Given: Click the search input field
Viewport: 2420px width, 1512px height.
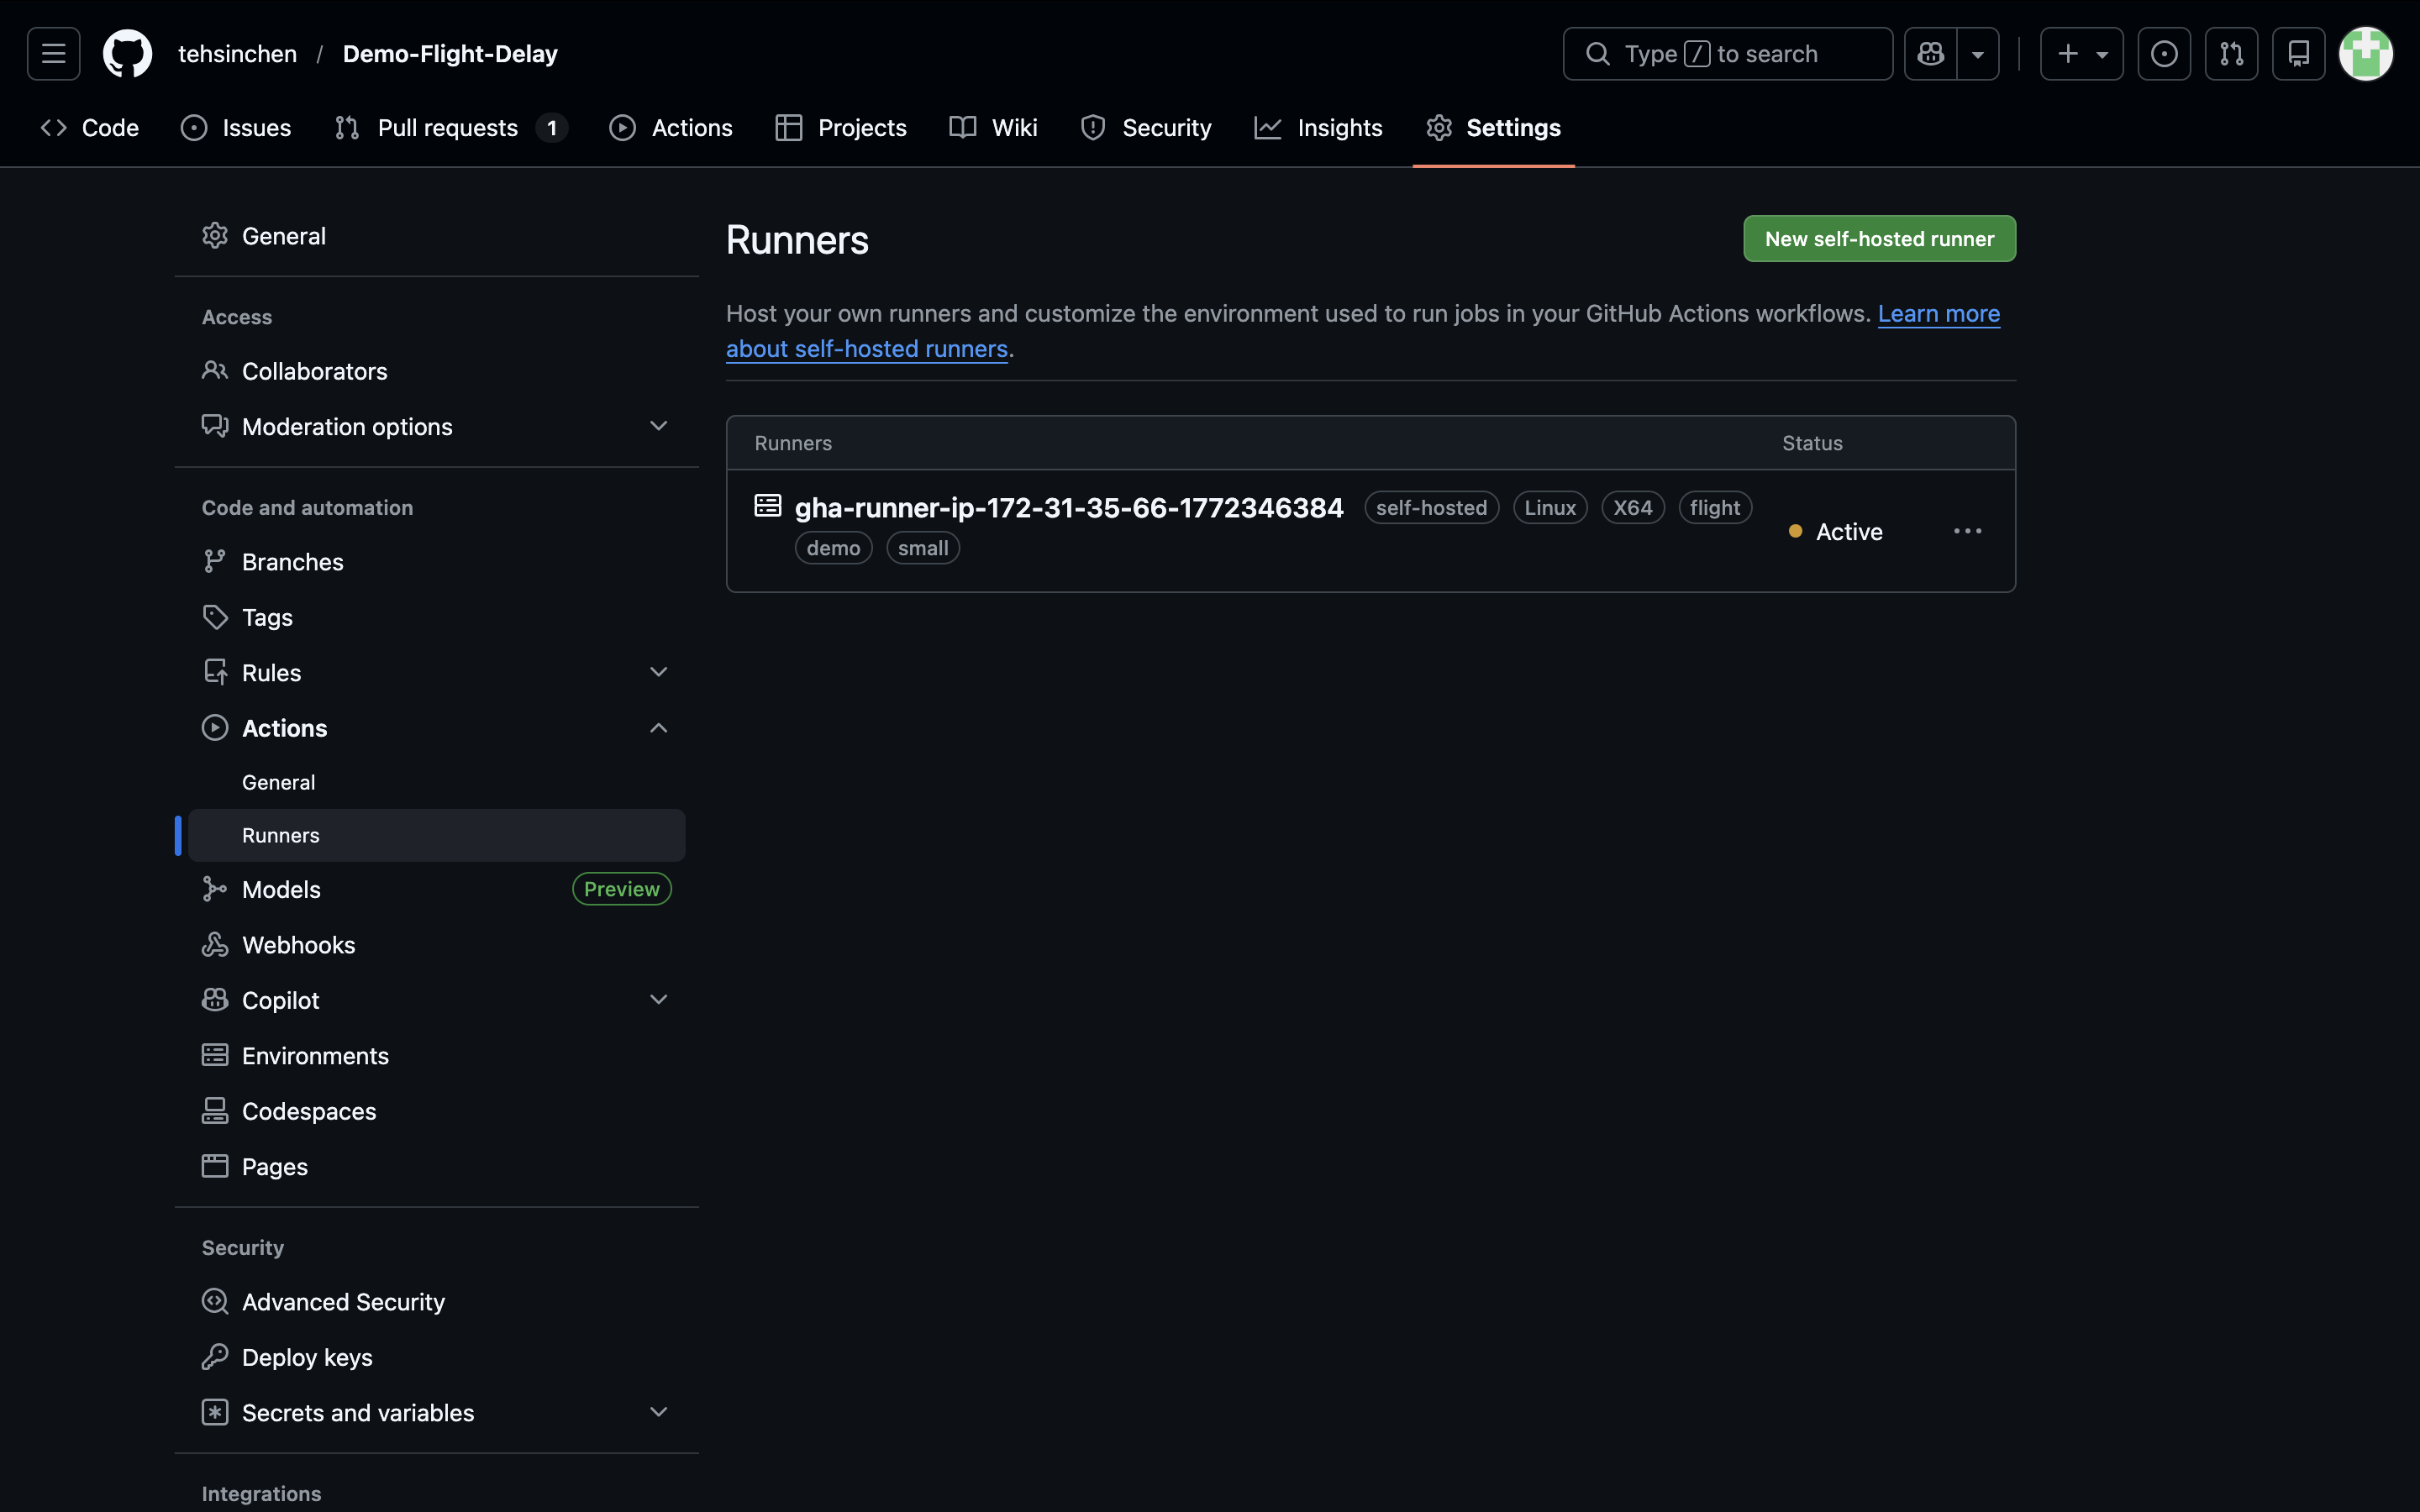Looking at the screenshot, I should point(1727,54).
